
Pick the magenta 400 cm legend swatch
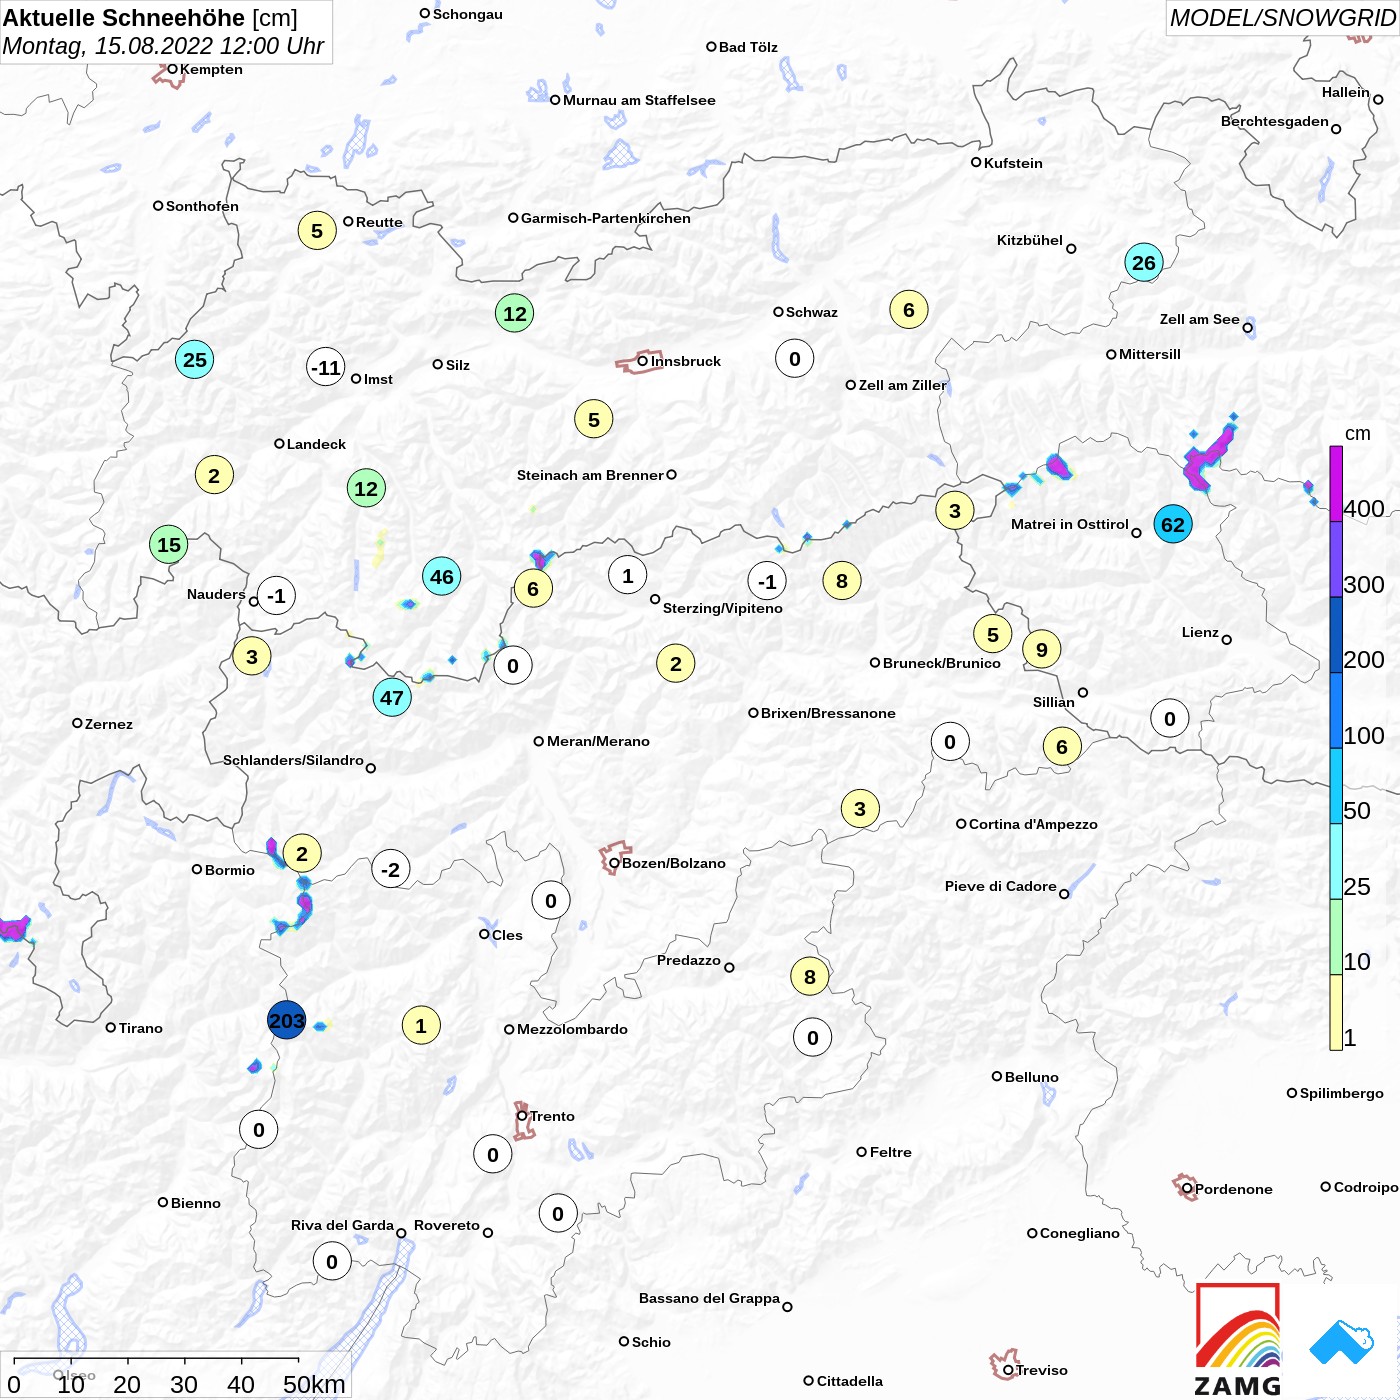1336,483
